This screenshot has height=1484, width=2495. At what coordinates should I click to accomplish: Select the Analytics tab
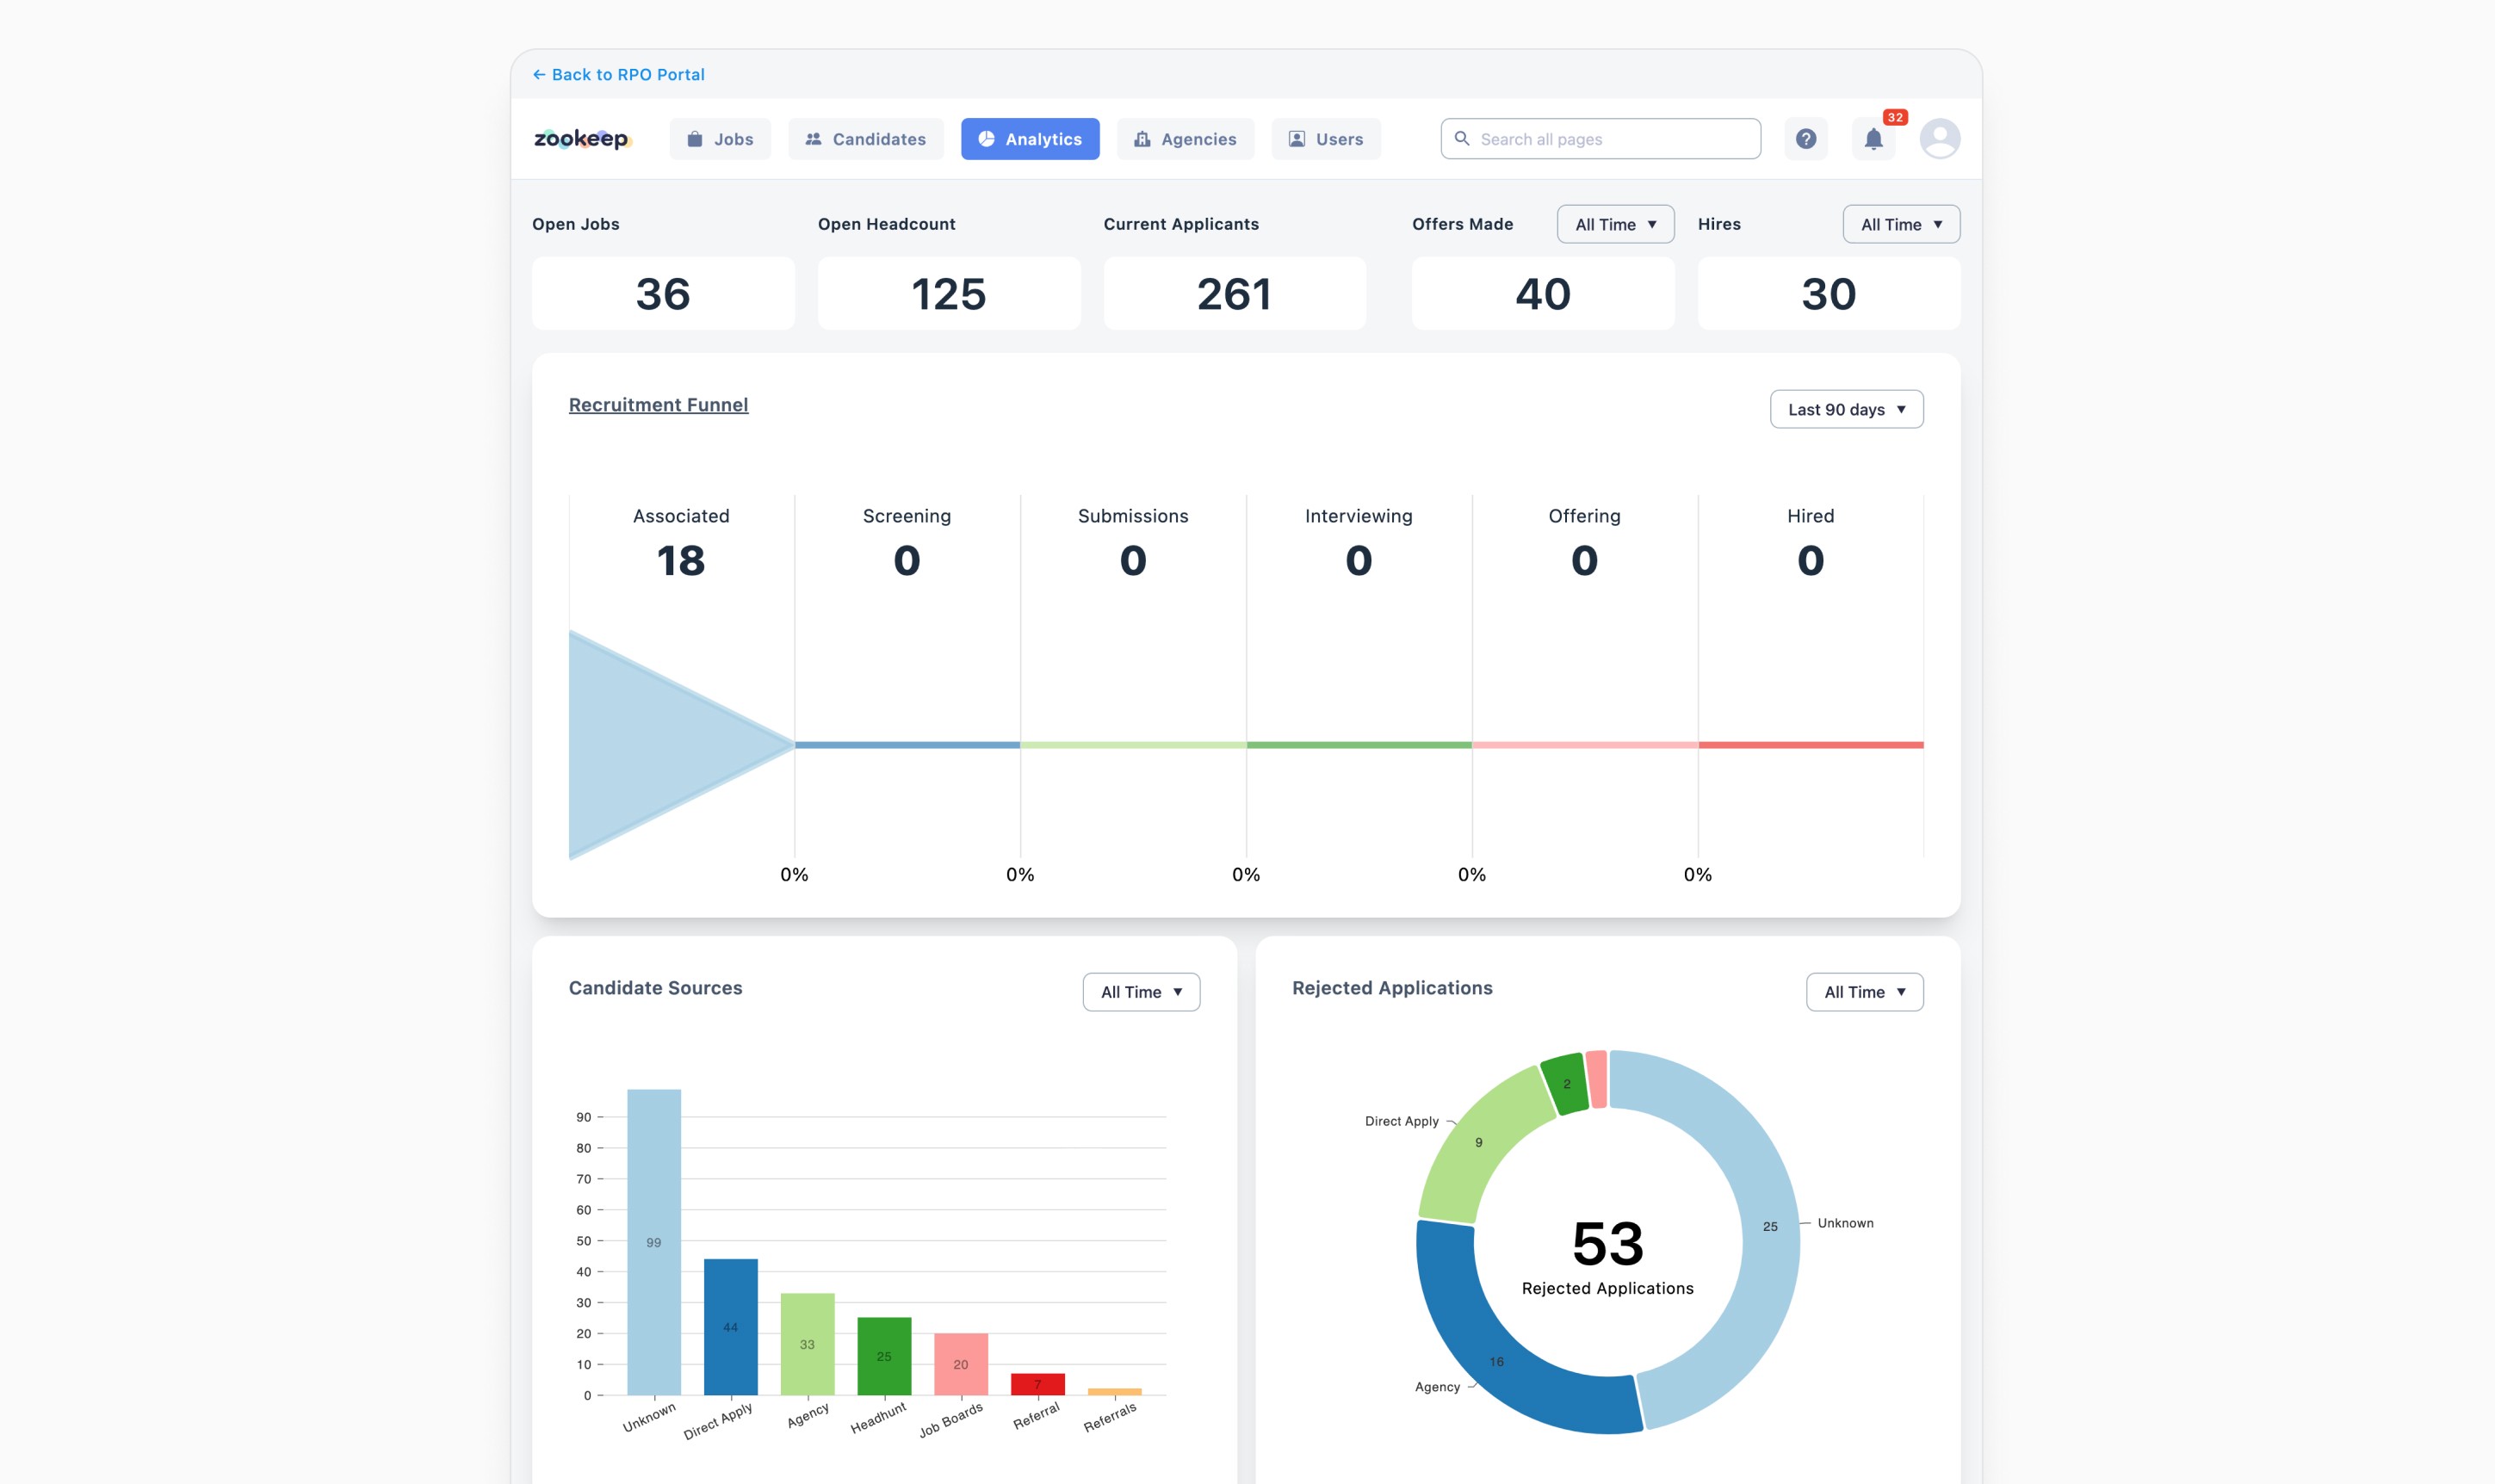tap(1030, 139)
